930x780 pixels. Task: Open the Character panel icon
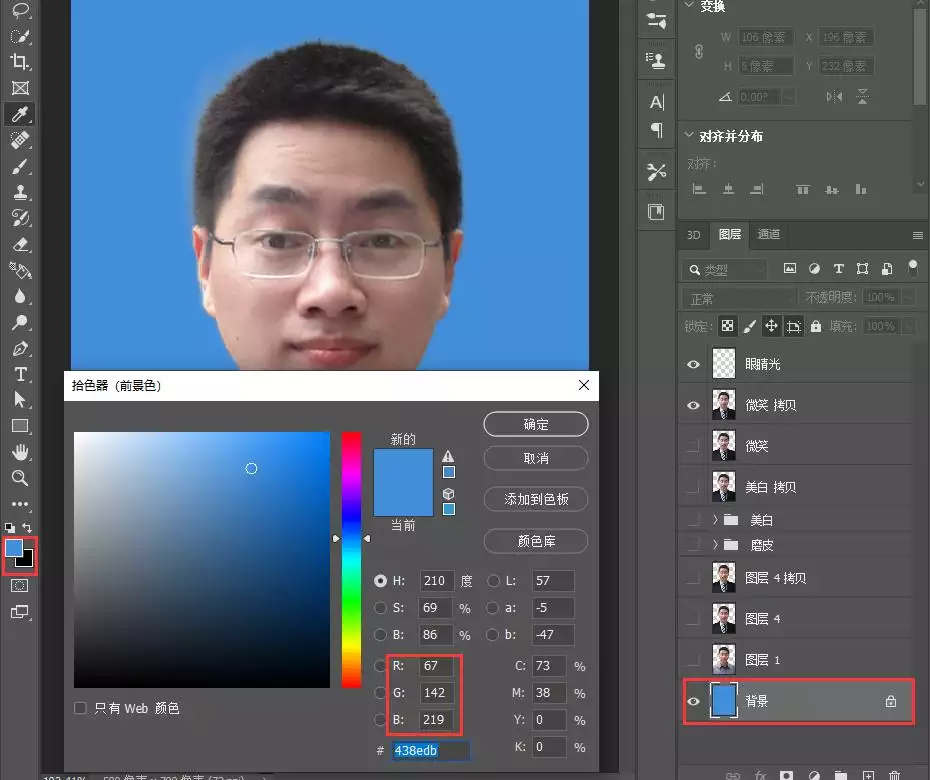click(657, 103)
